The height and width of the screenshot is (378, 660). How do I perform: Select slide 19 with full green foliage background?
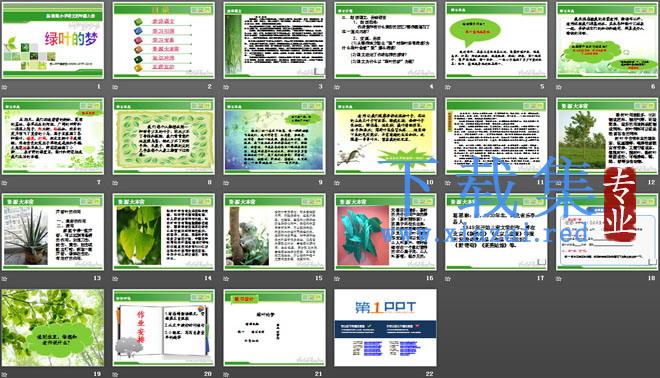[53, 327]
